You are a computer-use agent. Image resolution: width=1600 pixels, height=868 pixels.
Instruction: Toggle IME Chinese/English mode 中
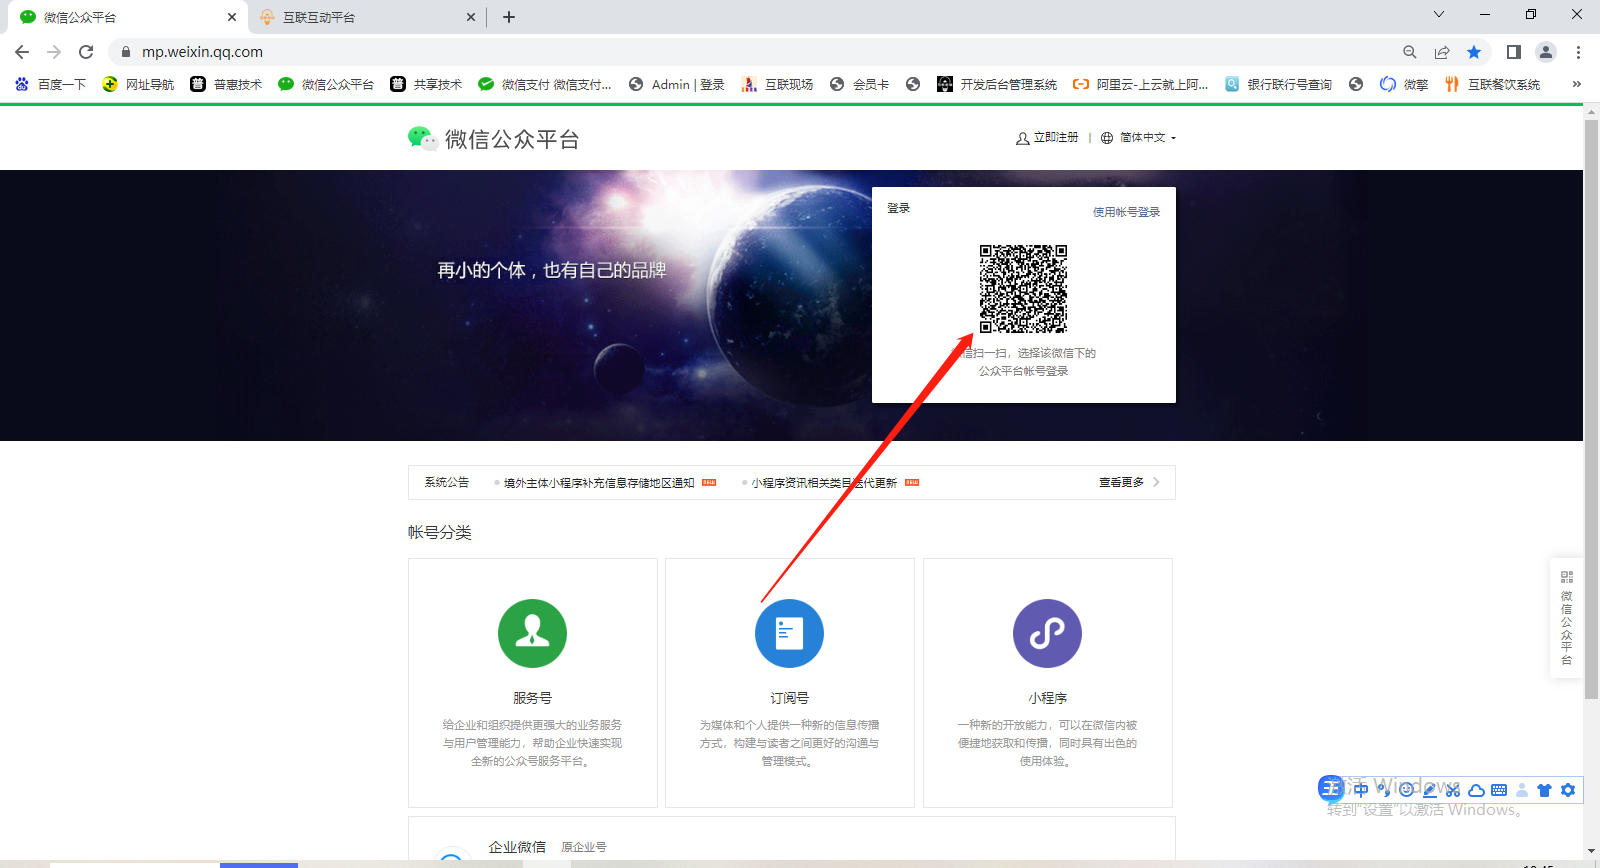(x=1361, y=790)
